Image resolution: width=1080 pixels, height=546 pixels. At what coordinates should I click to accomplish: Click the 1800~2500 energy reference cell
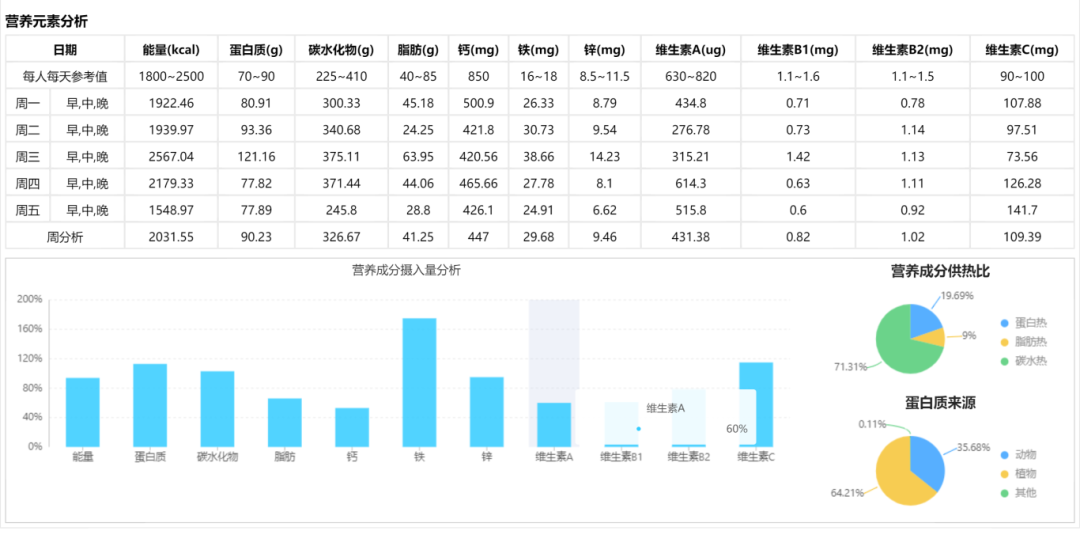171,76
